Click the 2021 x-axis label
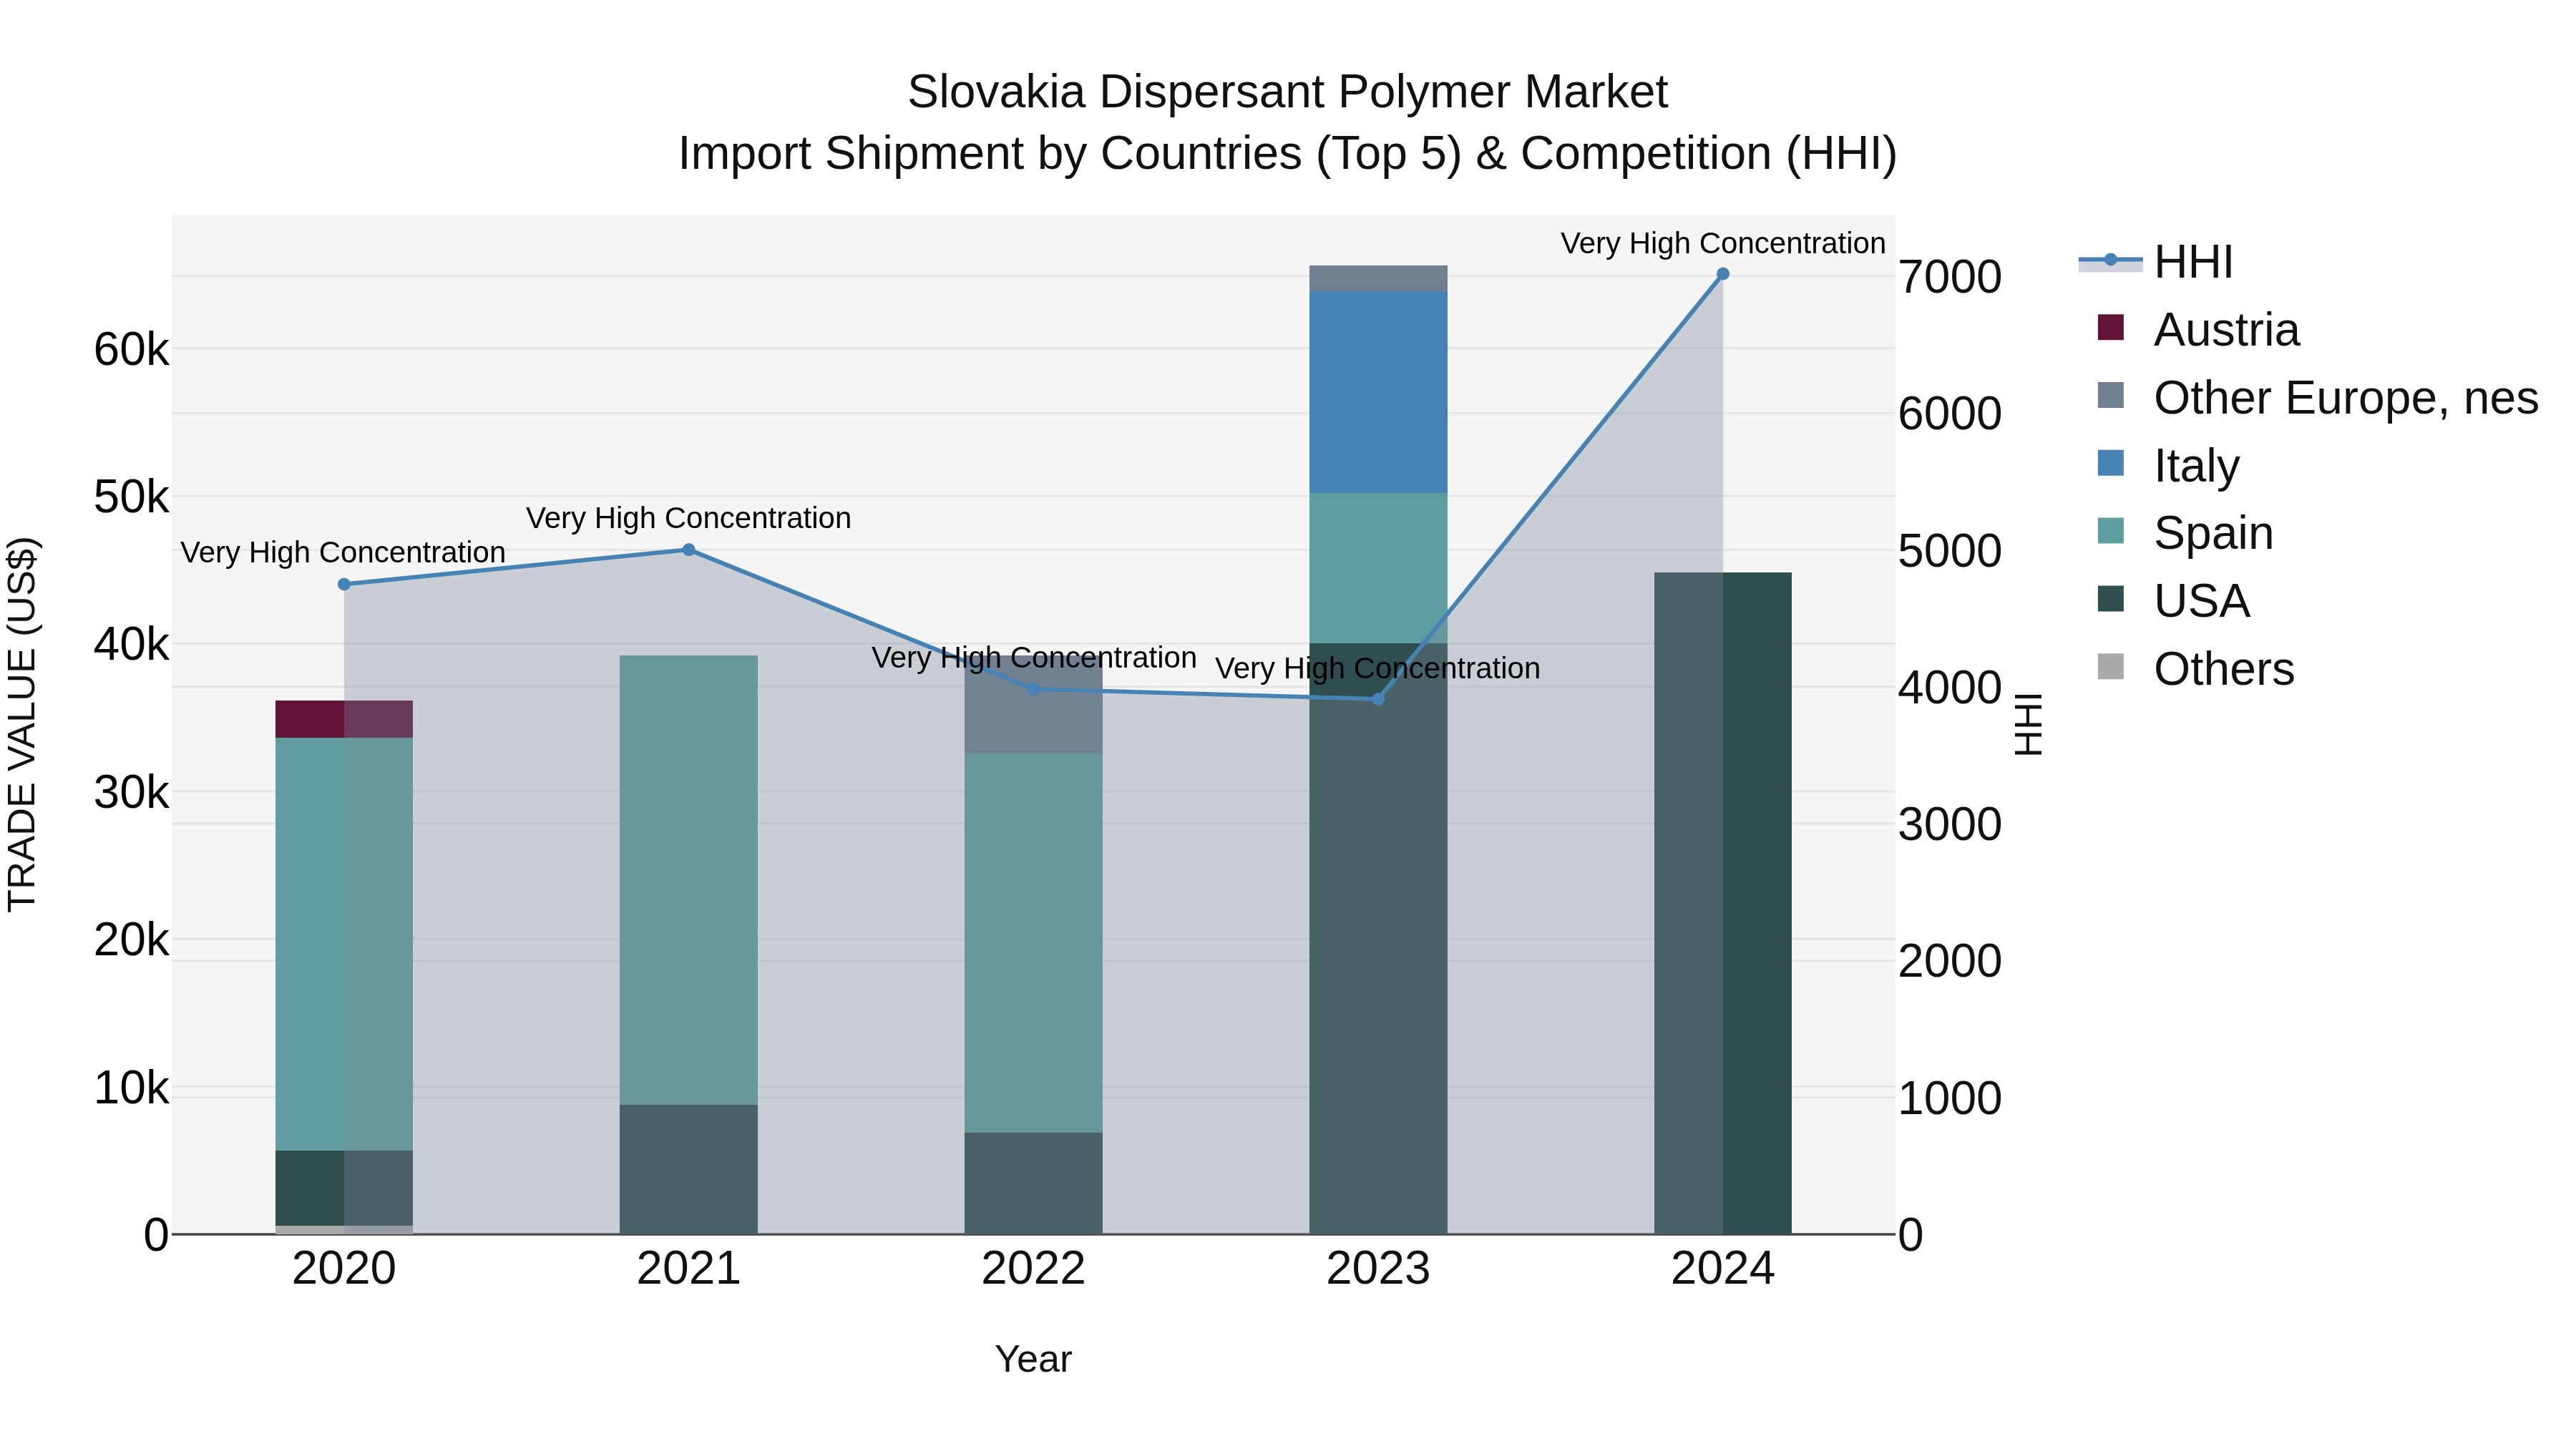Viewport: 2576px width, 1449px height. point(689,1269)
